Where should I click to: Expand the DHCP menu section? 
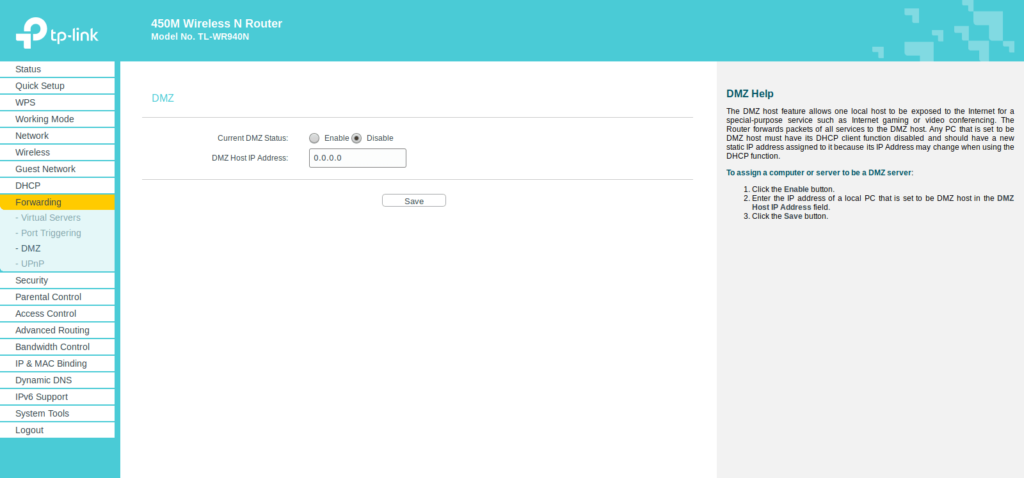(28, 186)
